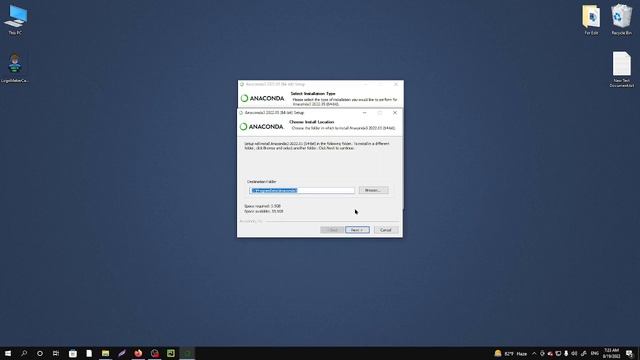640x360 pixels.
Task: Open File Explorer from the taskbar
Action: pyautogui.click(x=105, y=353)
